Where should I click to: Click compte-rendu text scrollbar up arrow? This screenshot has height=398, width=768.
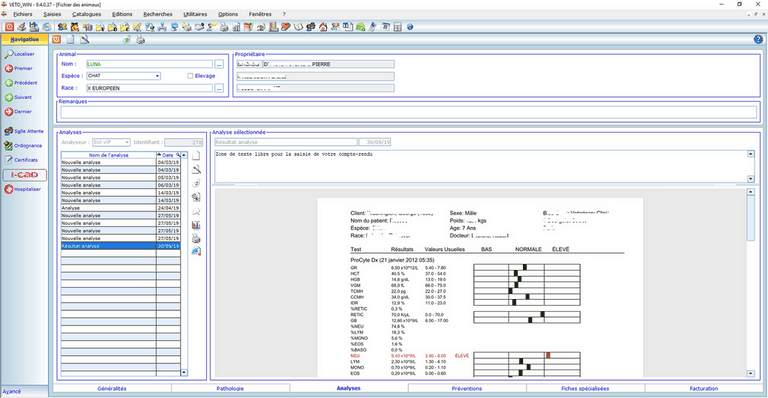pyautogui.click(x=751, y=154)
